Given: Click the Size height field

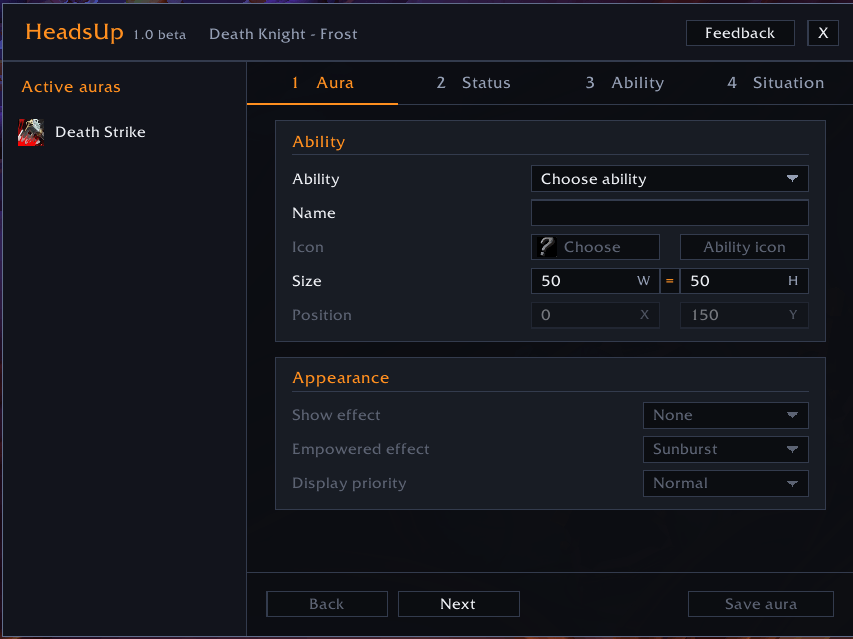Looking at the screenshot, I should tap(744, 281).
